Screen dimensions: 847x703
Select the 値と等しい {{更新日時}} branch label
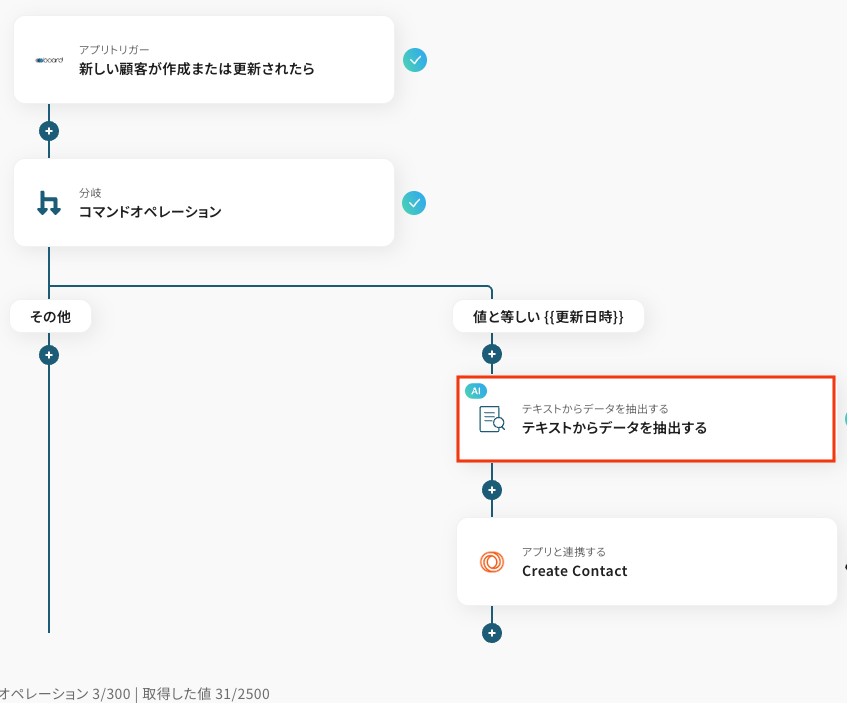point(548,316)
